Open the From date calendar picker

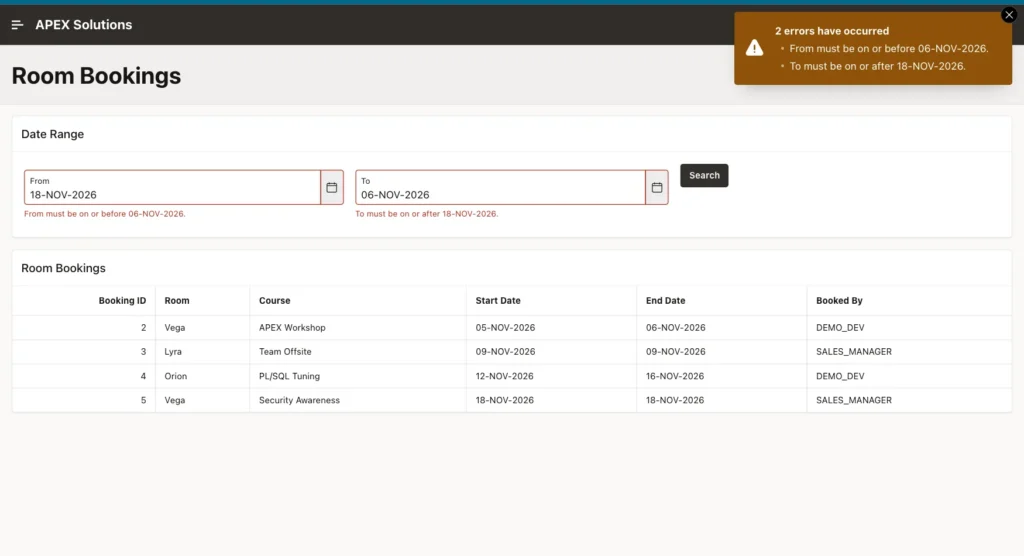point(332,188)
